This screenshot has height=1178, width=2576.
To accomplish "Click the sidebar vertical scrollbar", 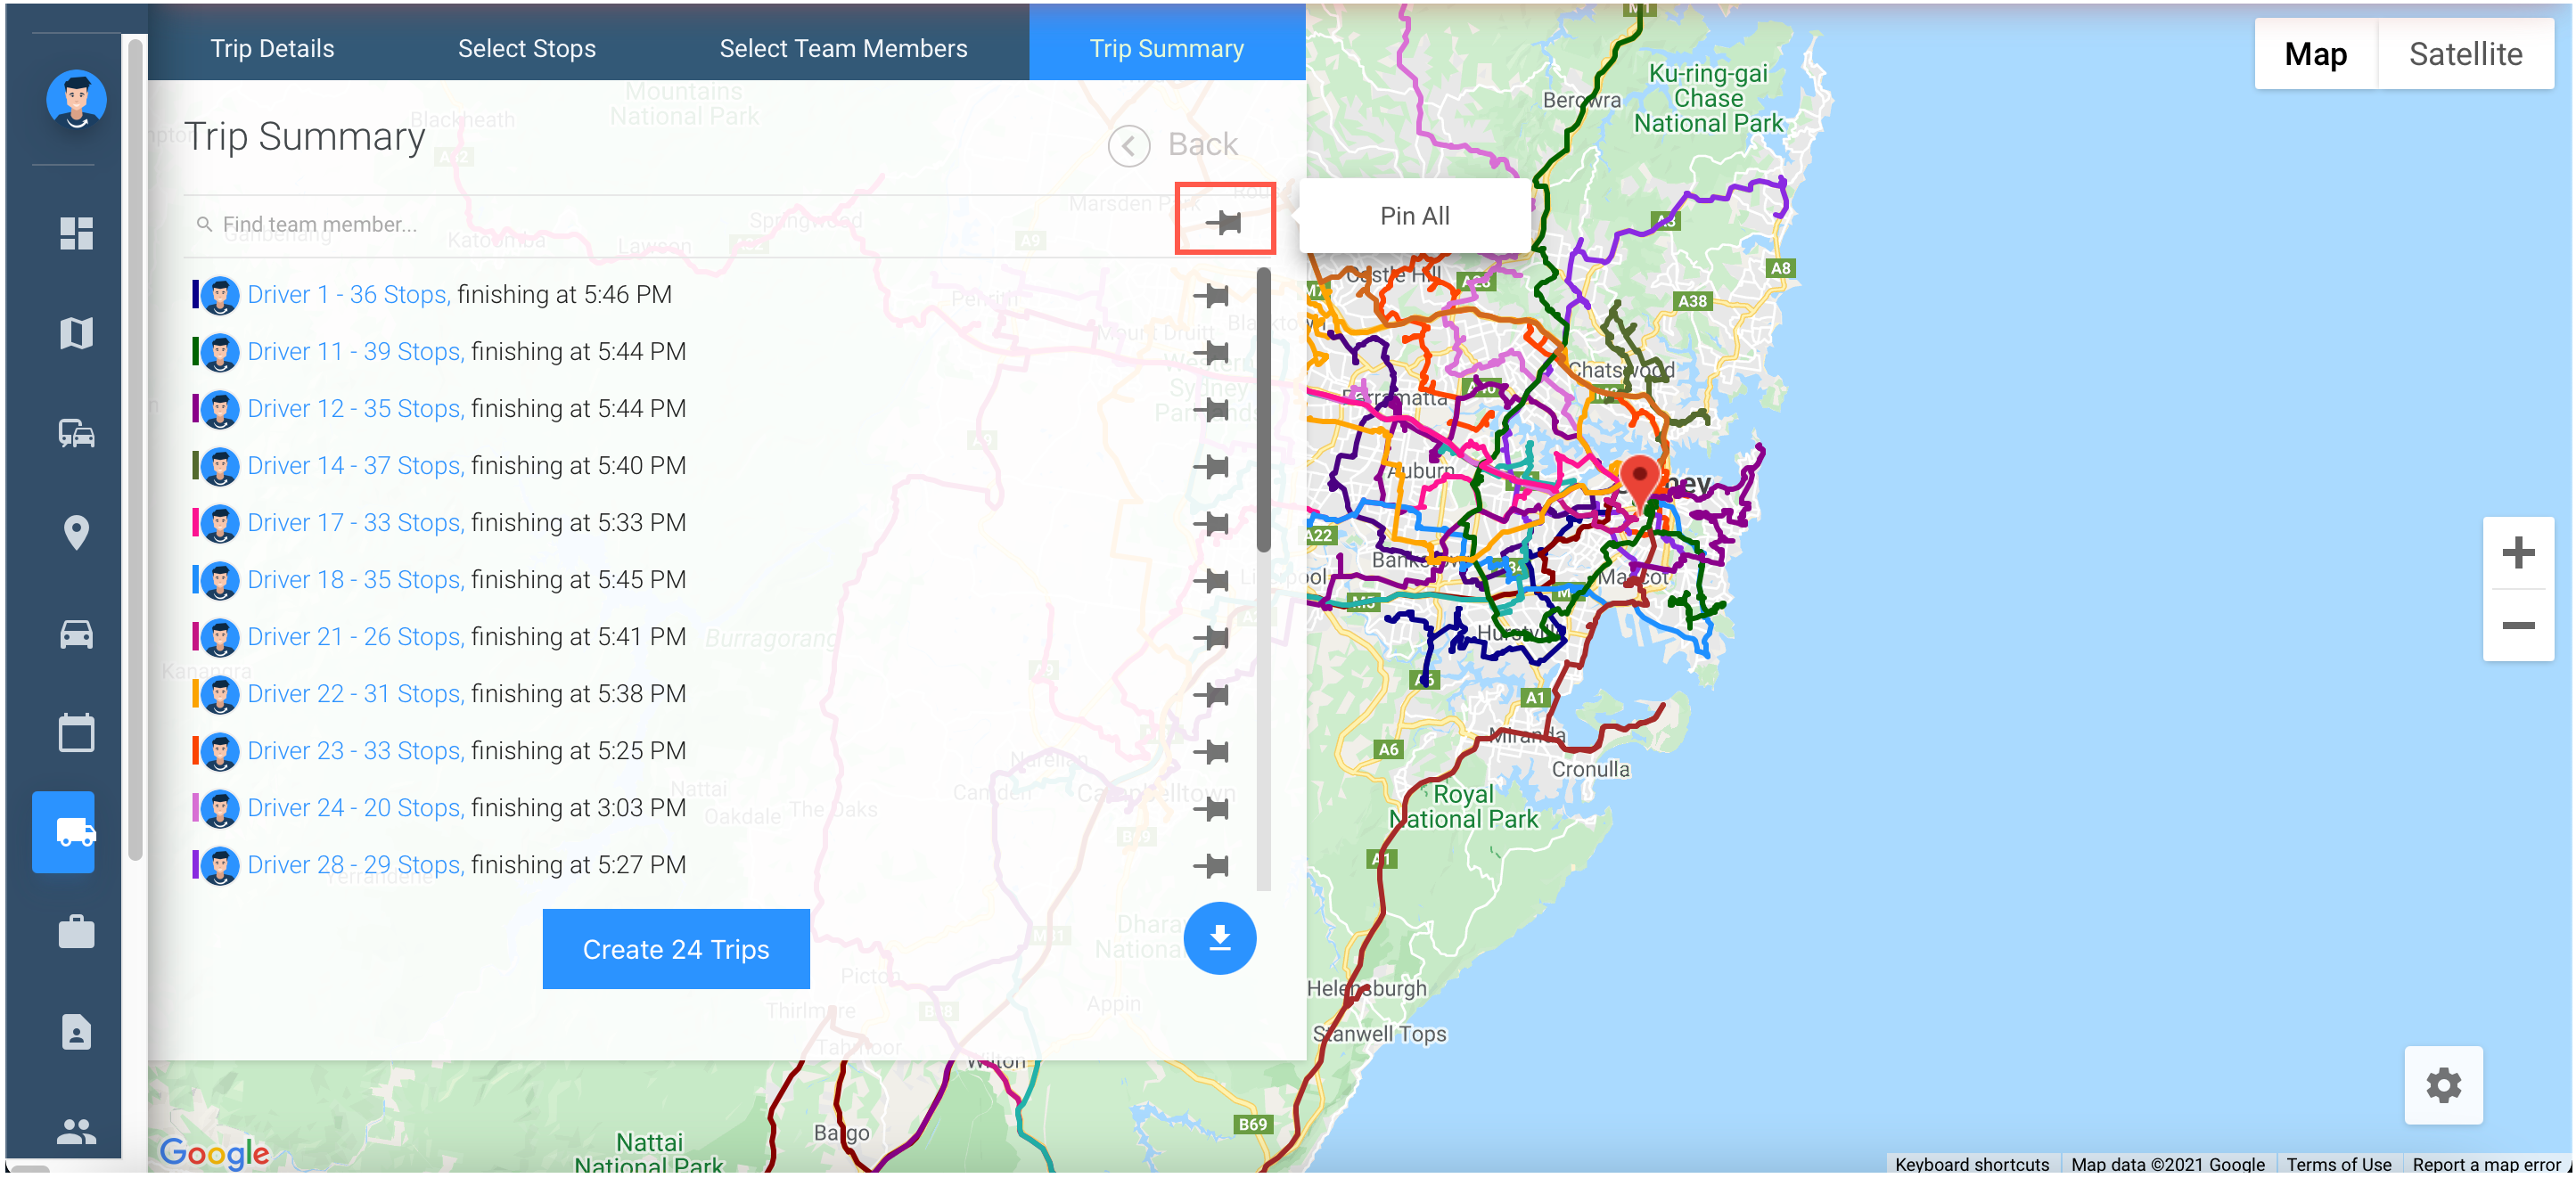I will [x=135, y=450].
